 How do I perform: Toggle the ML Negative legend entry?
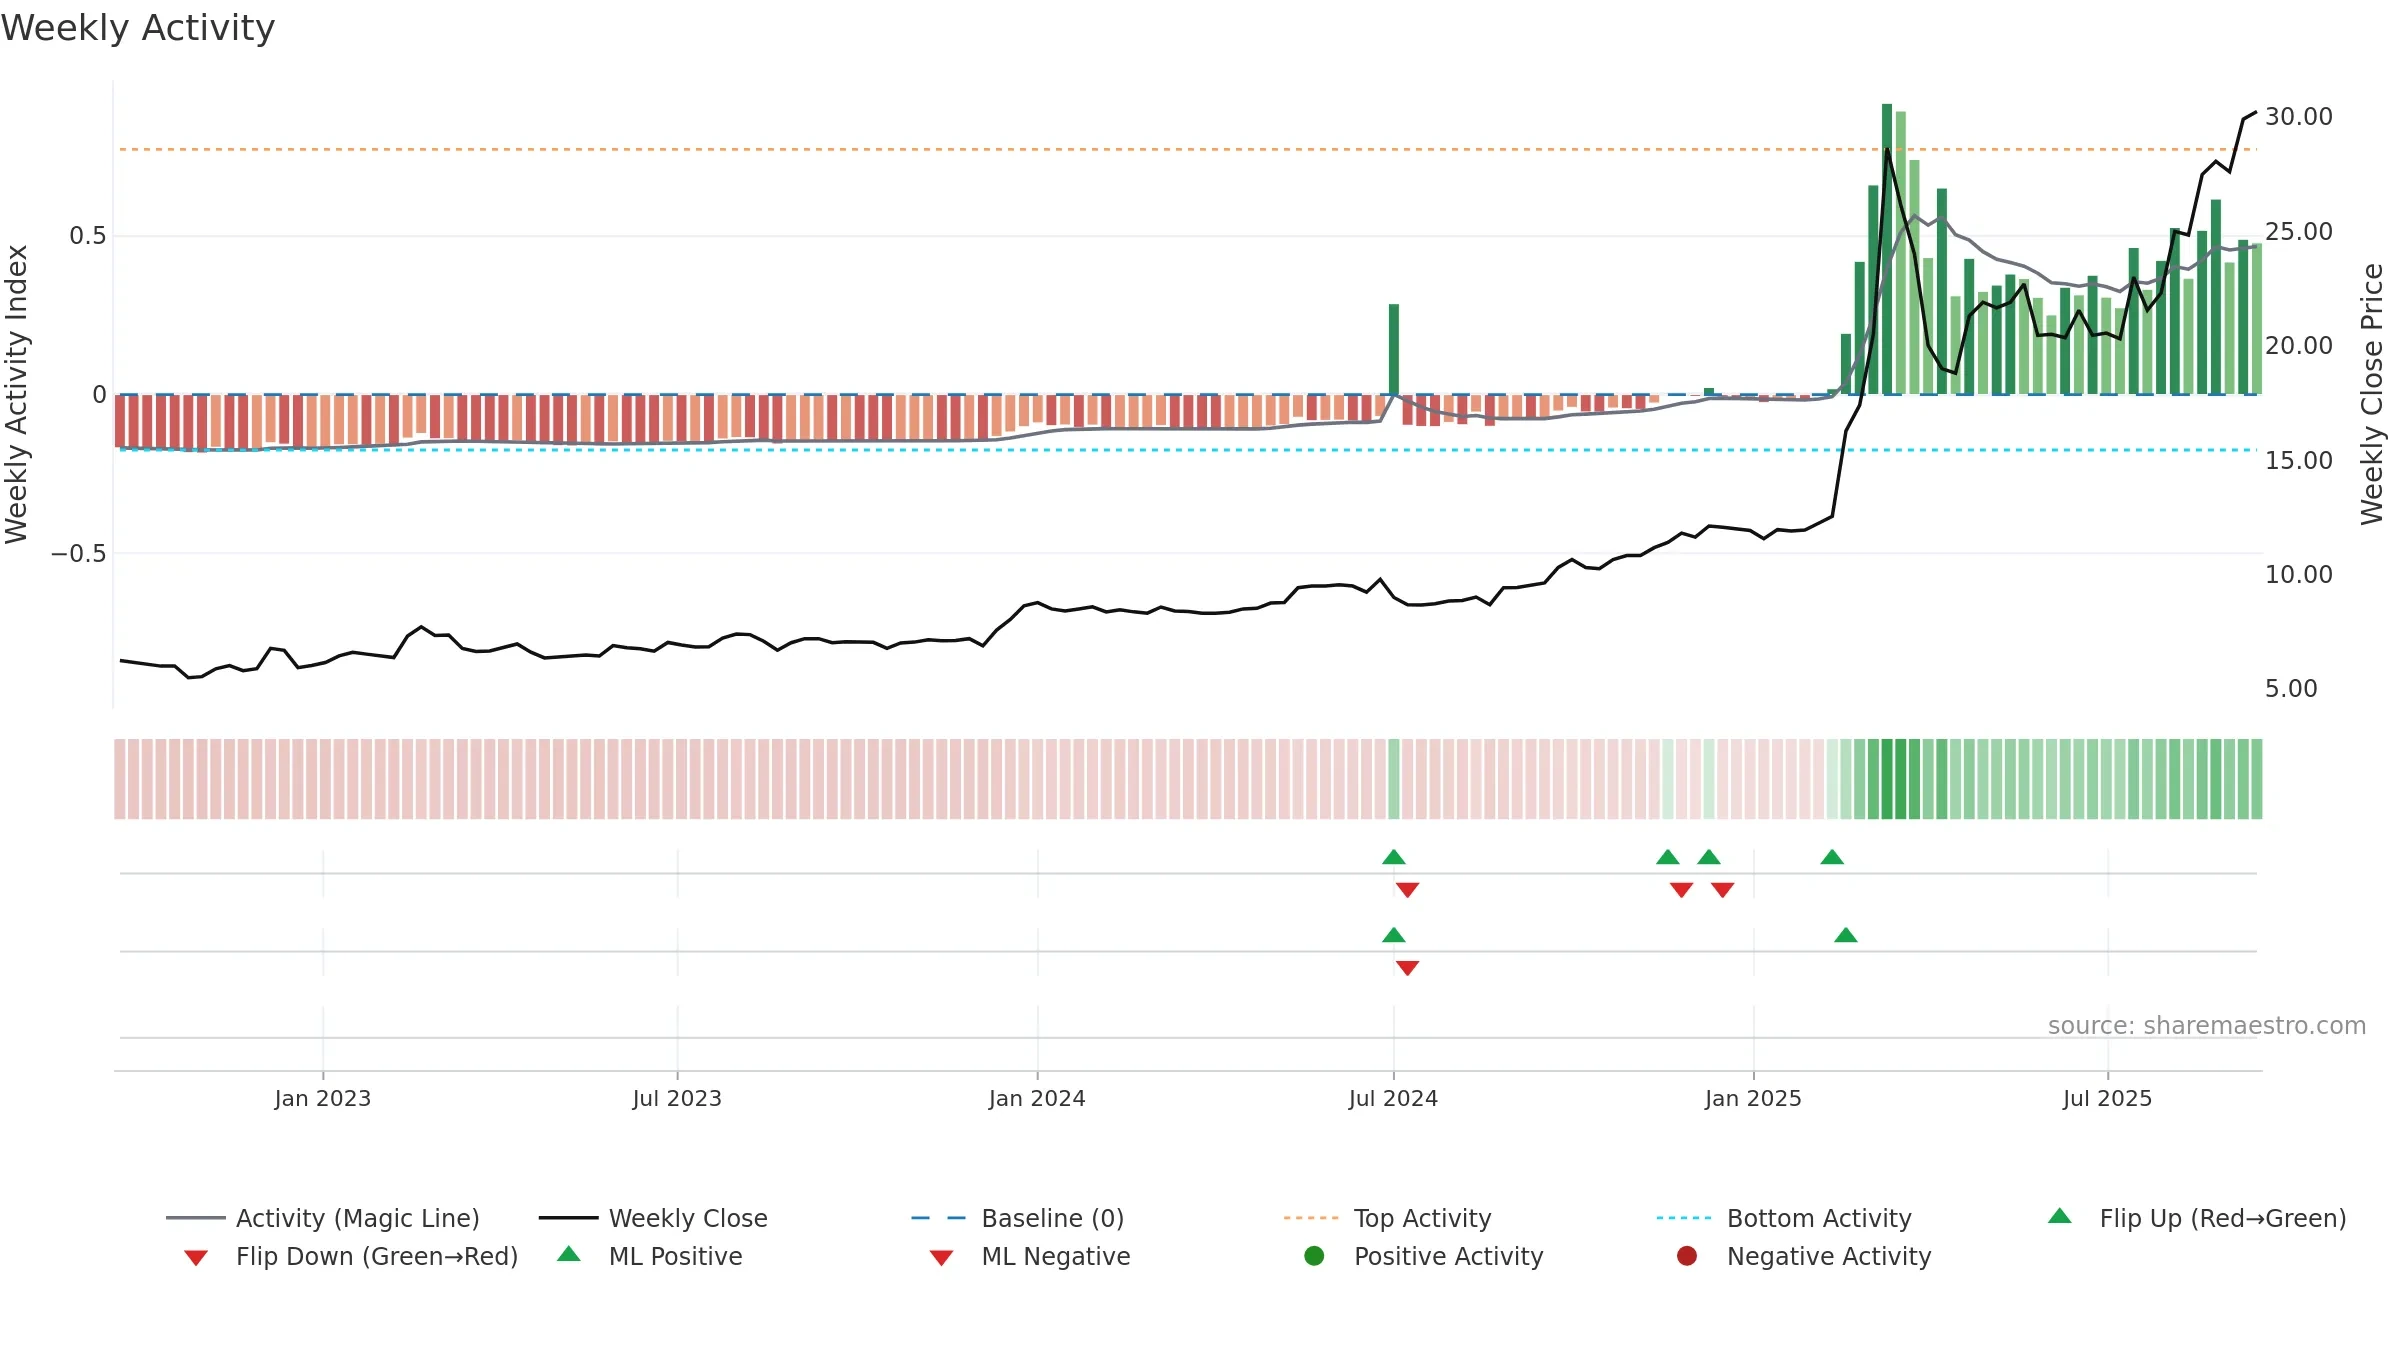[1030, 1256]
